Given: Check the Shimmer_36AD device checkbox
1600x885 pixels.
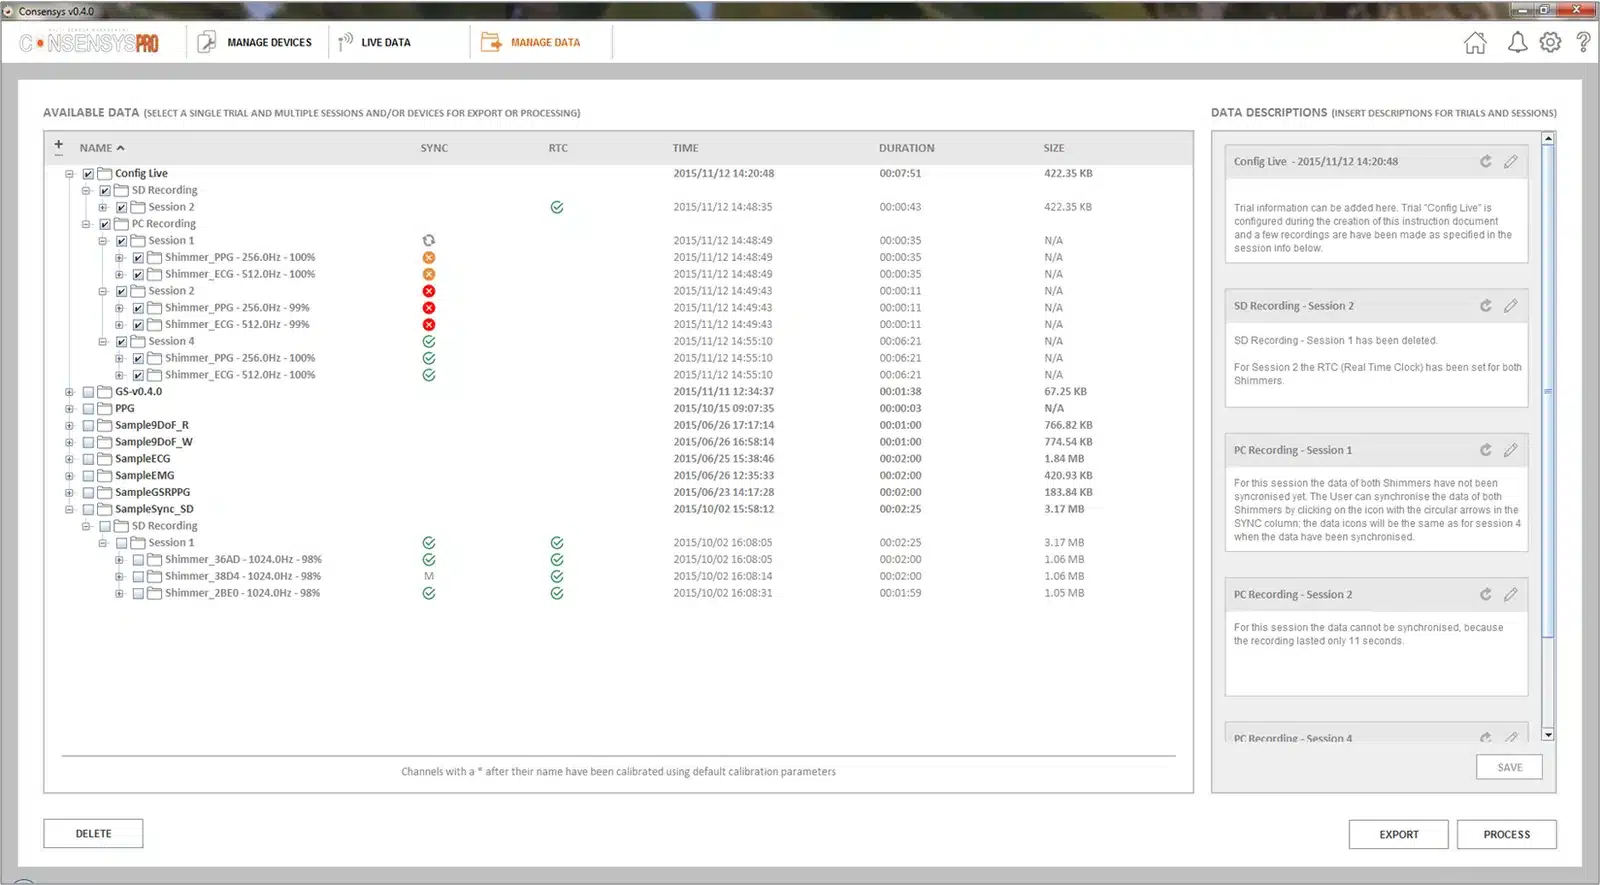Looking at the screenshot, I should (x=139, y=560).
